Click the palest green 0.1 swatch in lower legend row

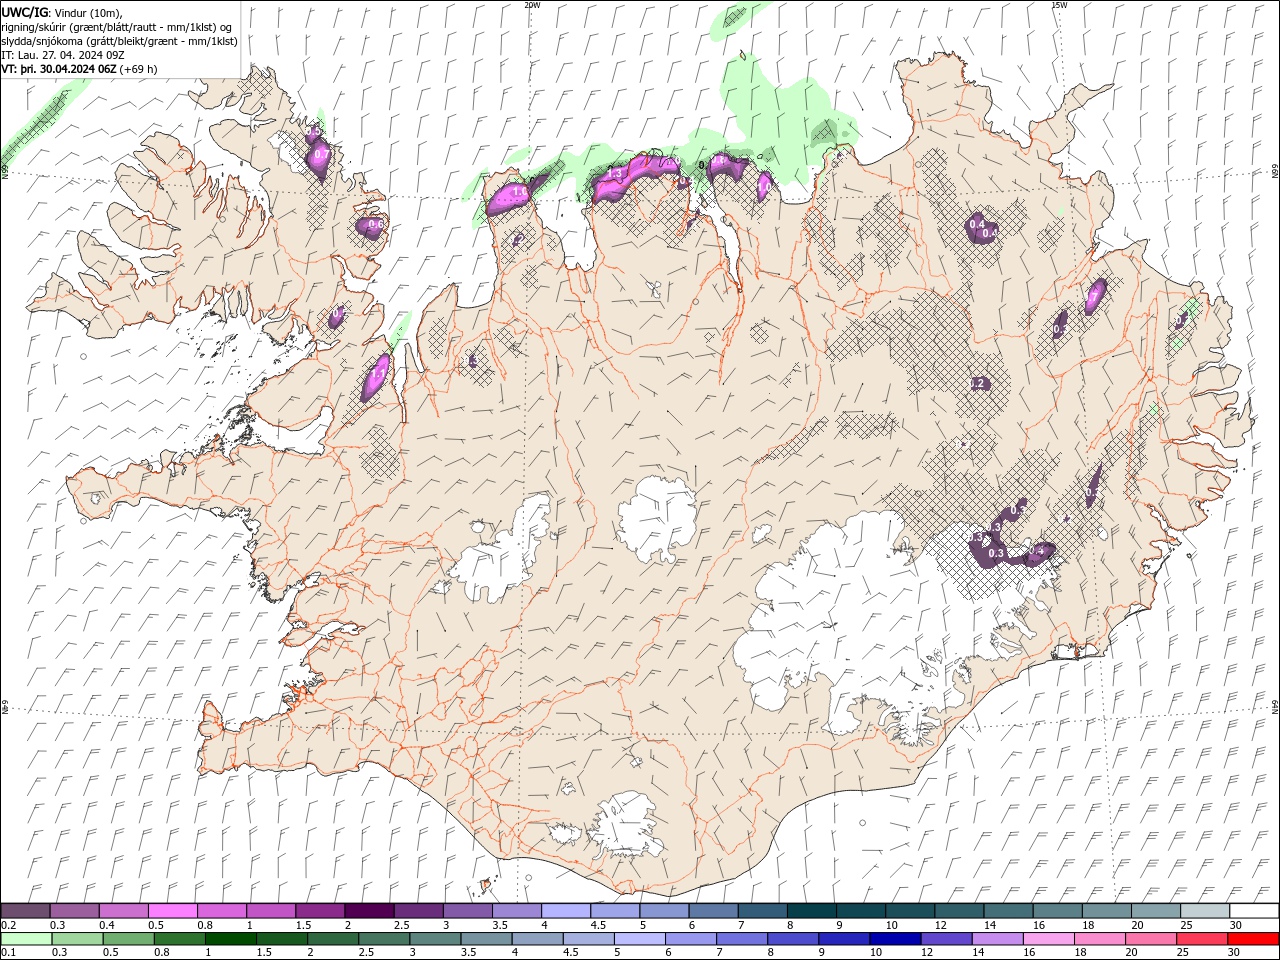(x=26, y=938)
